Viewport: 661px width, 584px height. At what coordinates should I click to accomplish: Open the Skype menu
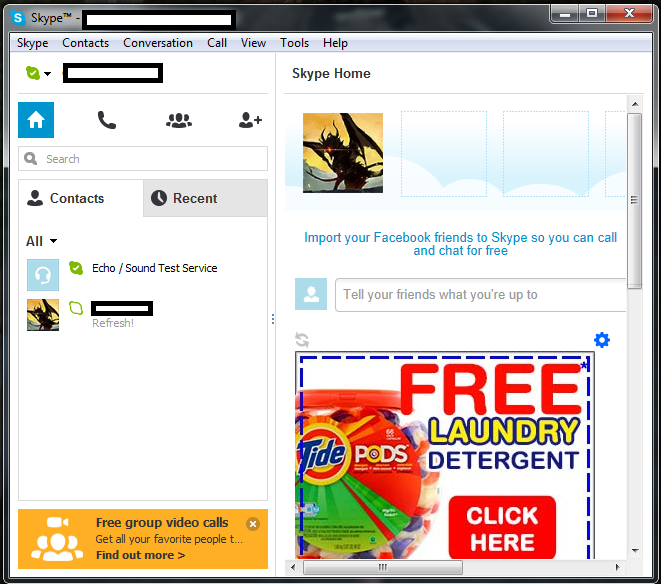click(x=32, y=43)
